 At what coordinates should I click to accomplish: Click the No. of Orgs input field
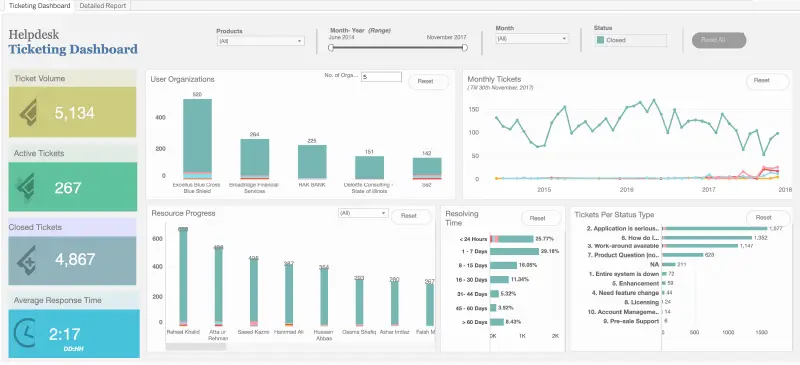point(381,77)
